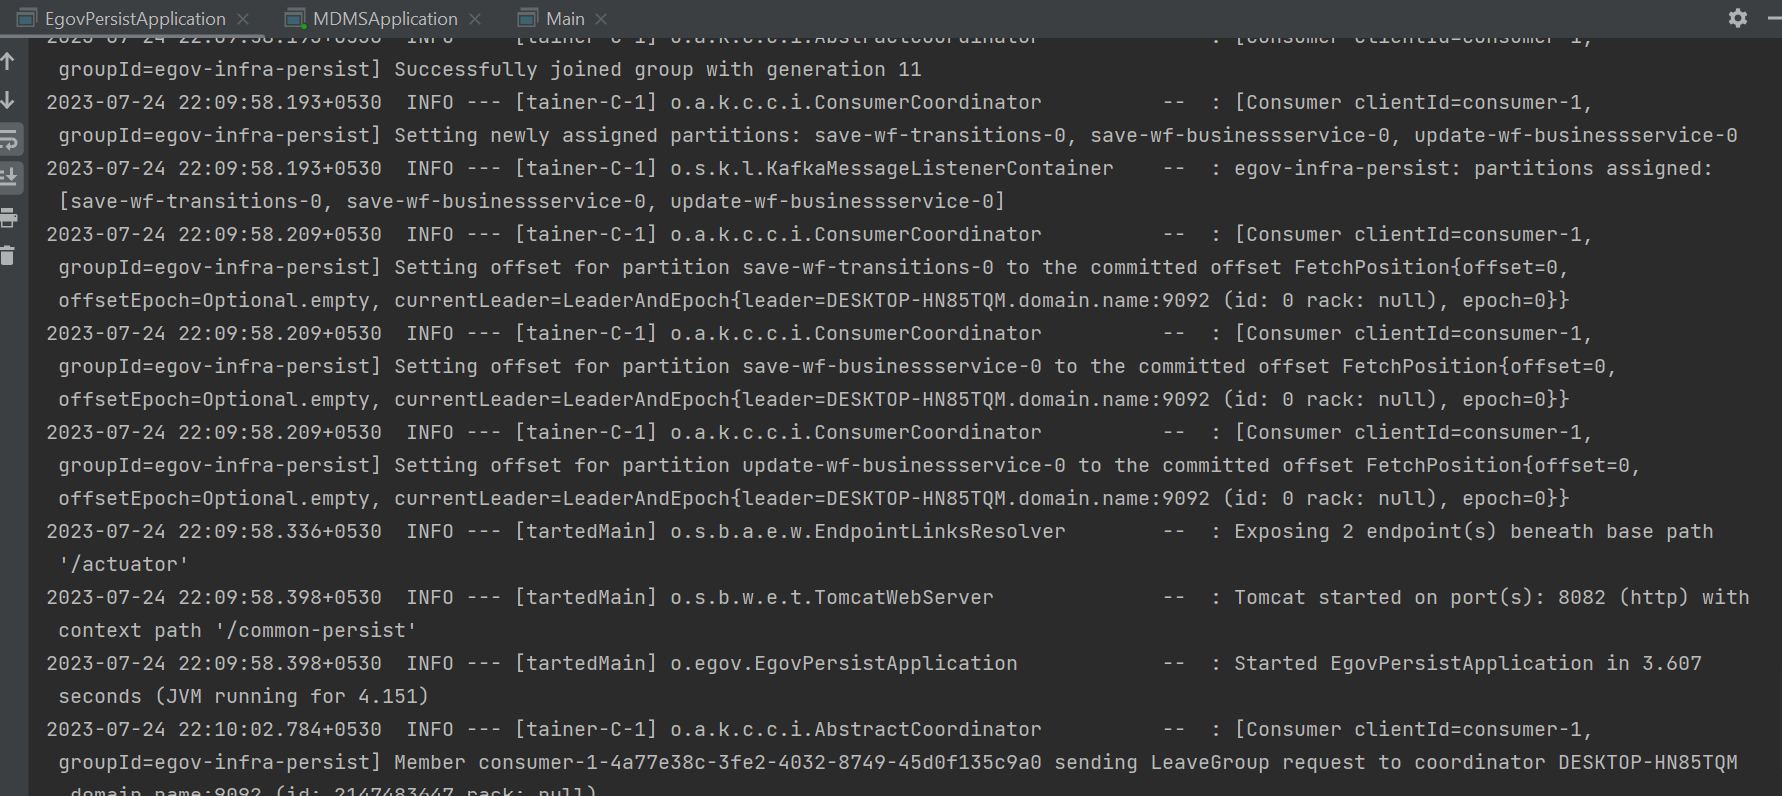Screen dimensions: 1782x796
Task: Click the 'Successfully joined group with generation 11' line
Action: [657, 69]
